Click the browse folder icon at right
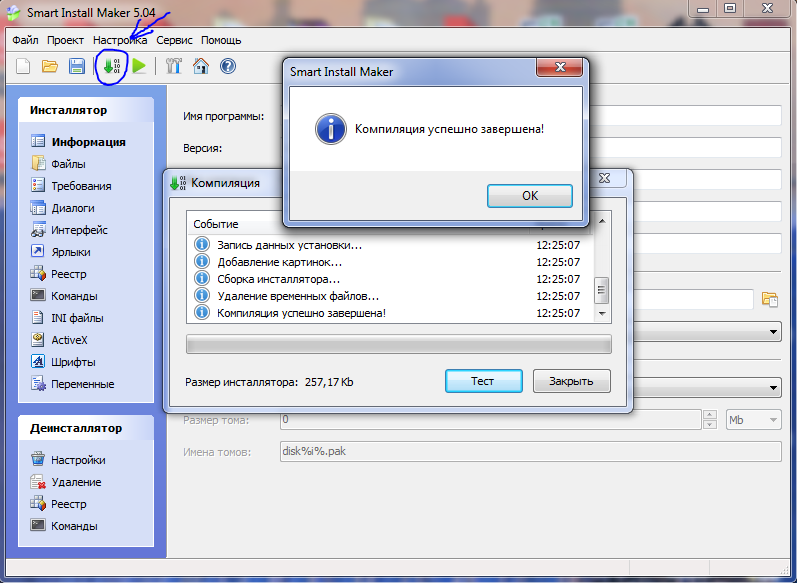This screenshot has width=797, height=583. click(x=769, y=299)
